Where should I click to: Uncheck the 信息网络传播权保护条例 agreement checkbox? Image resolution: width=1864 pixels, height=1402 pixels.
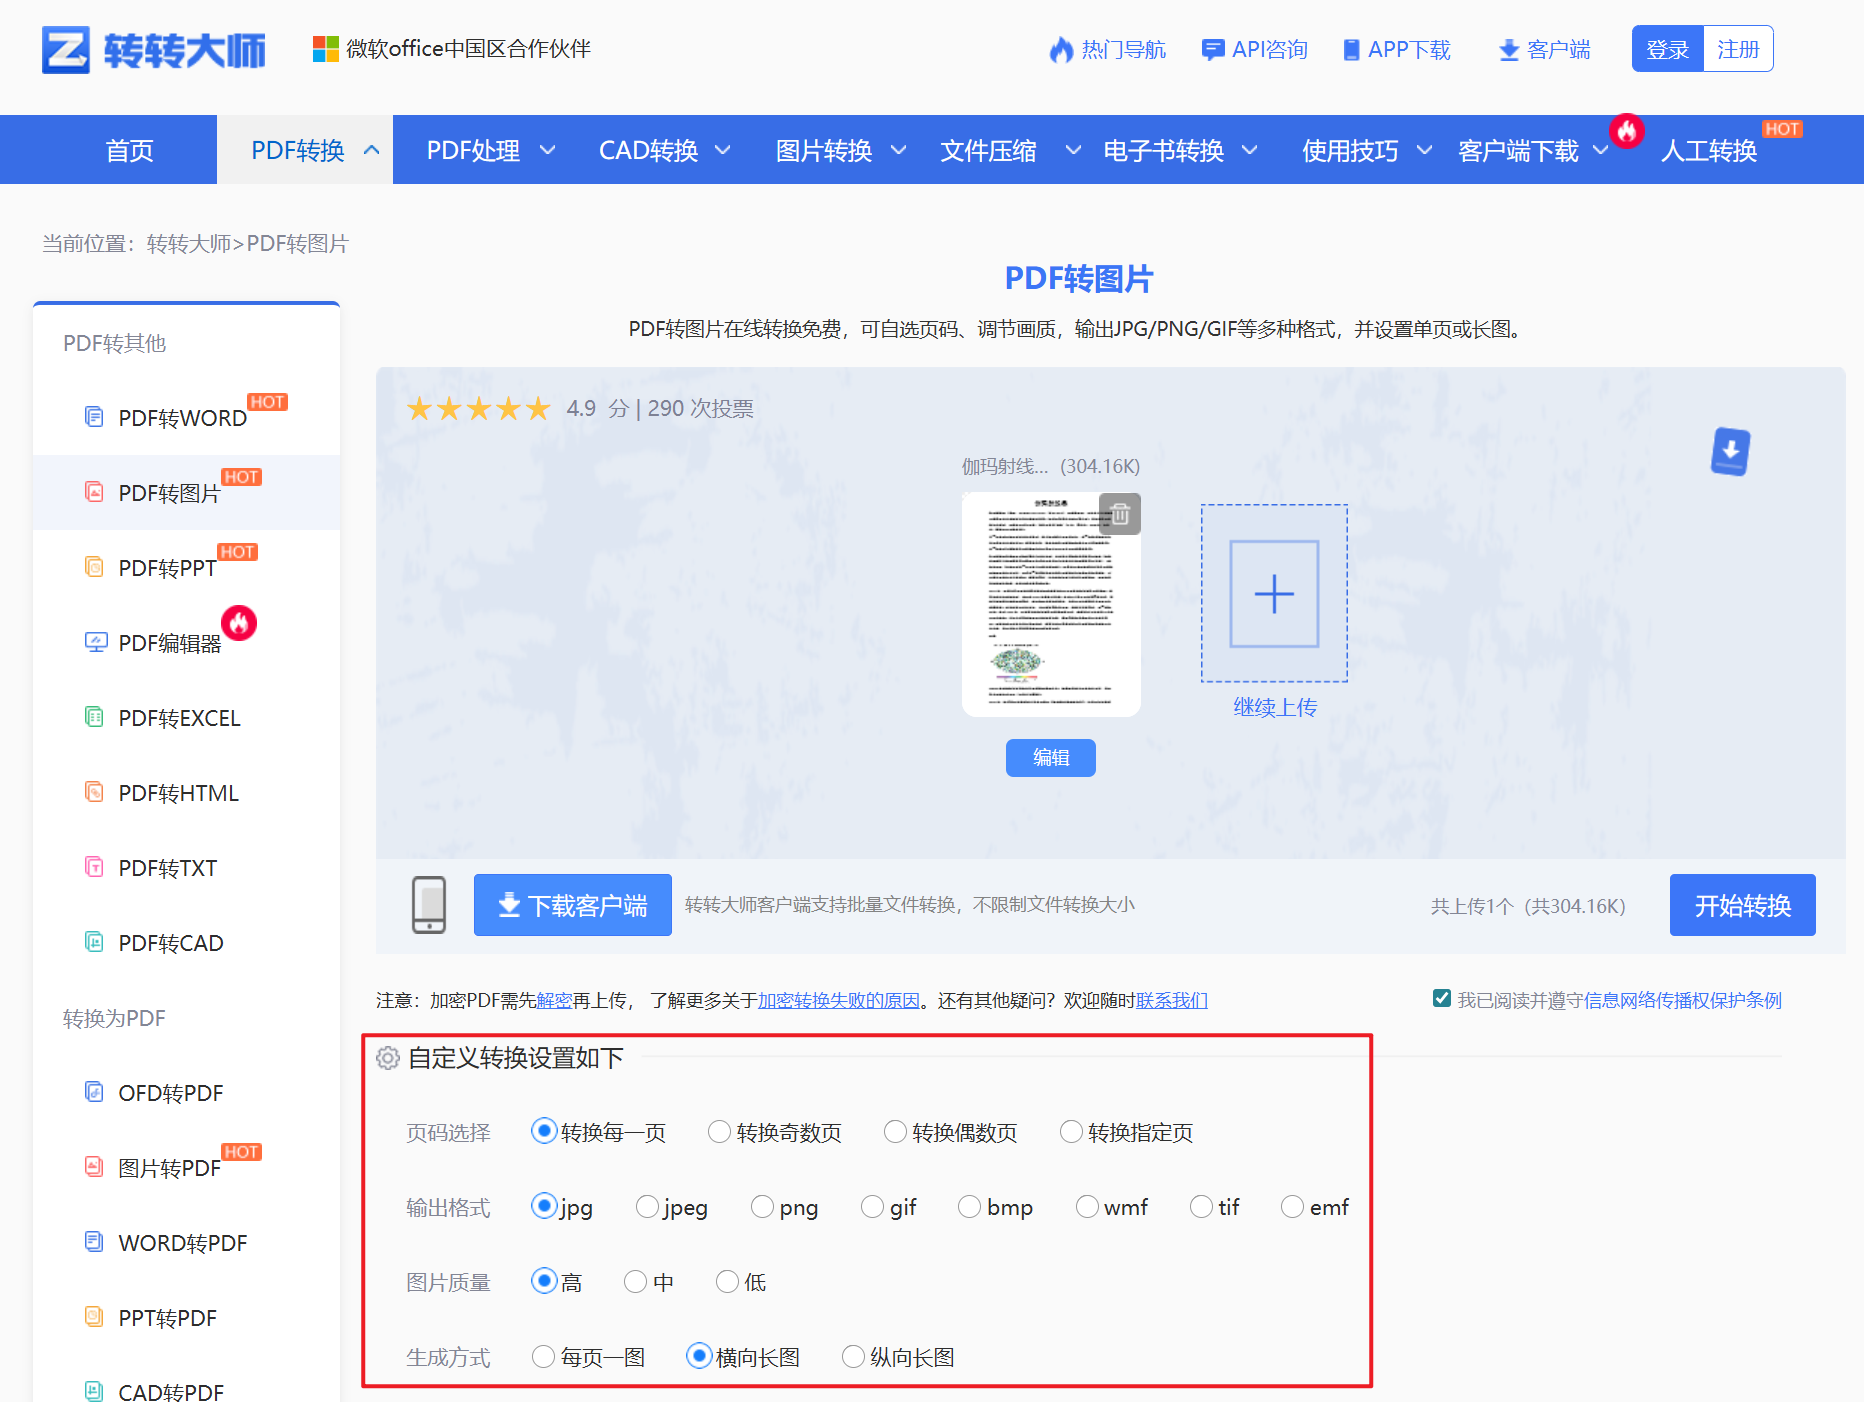pos(1440,998)
